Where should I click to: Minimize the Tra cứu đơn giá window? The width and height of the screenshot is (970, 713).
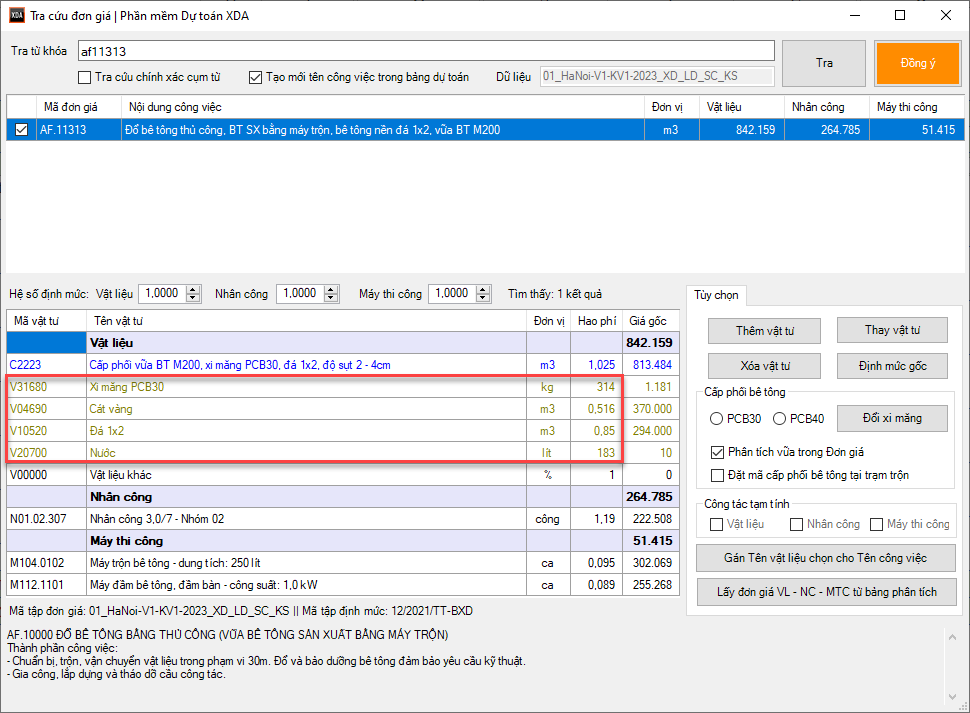(855, 15)
